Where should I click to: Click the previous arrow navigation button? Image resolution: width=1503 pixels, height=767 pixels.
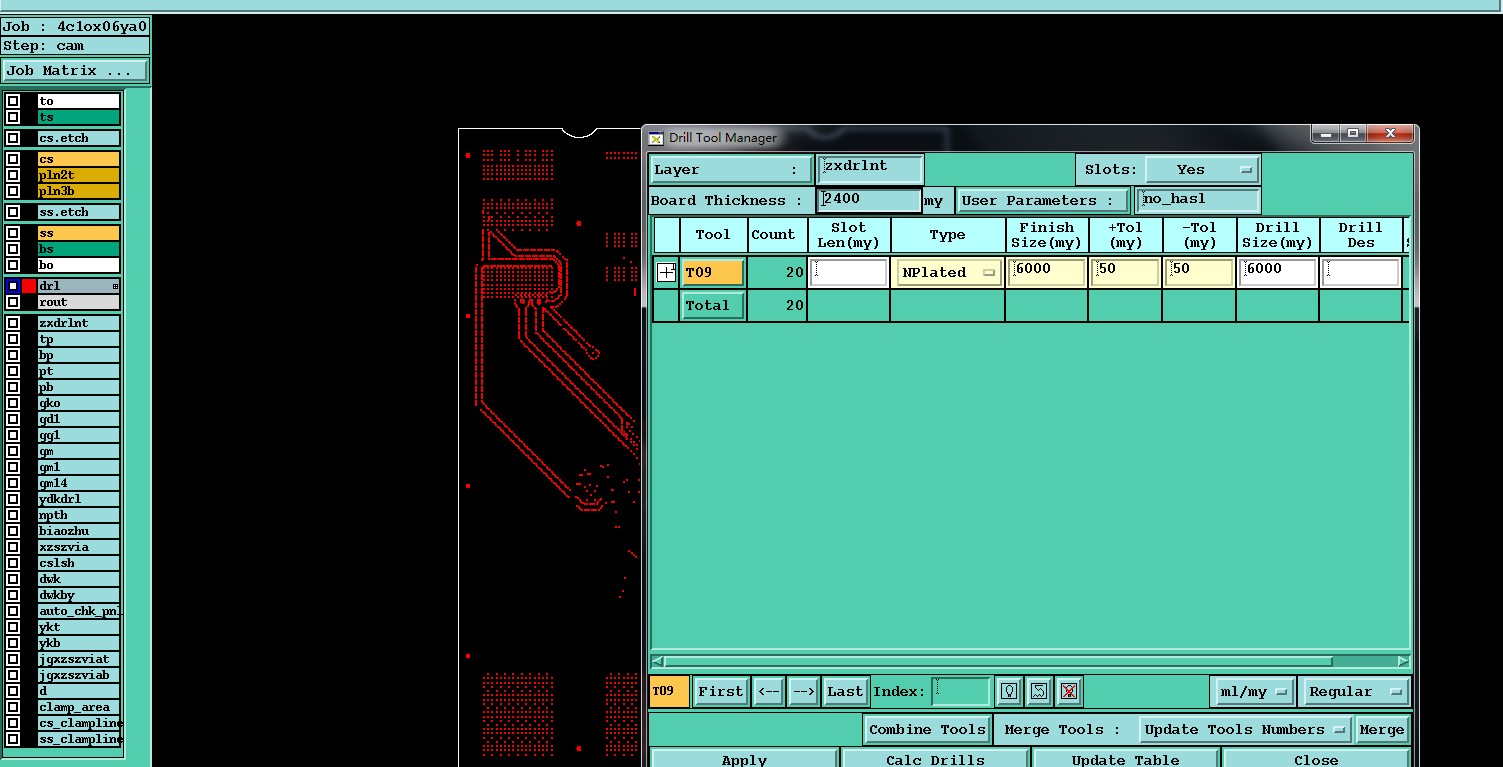coord(768,691)
